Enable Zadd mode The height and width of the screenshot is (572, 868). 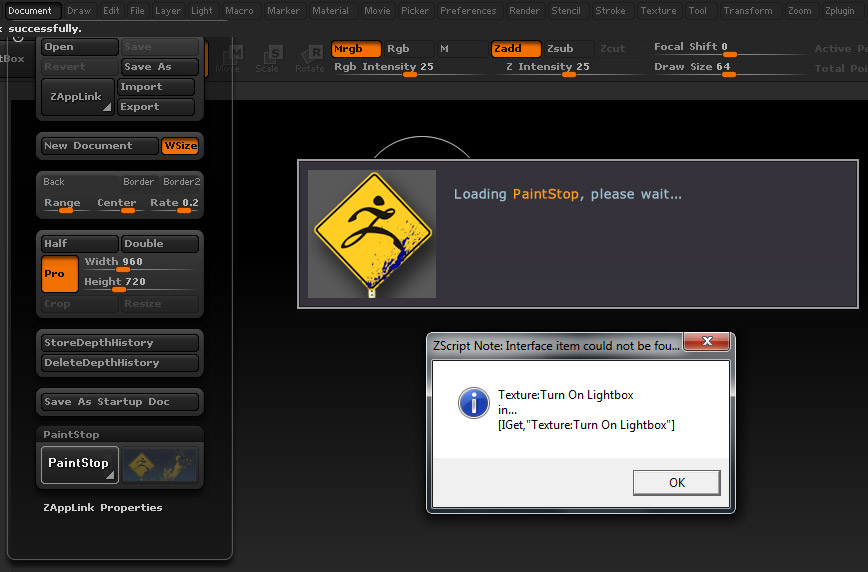pyautogui.click(x=516, y=49)
